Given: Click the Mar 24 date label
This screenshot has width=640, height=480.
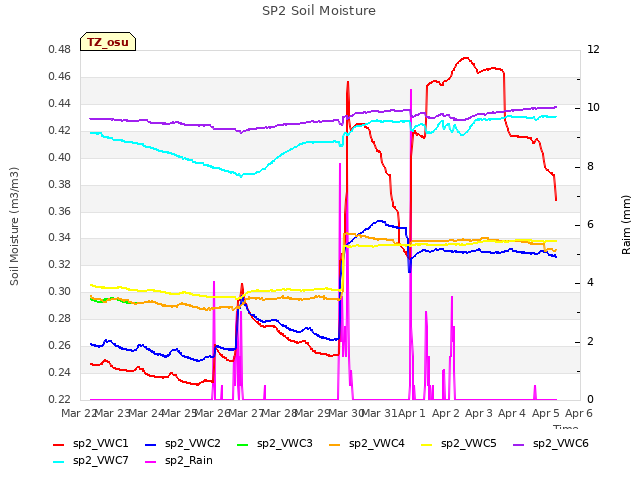Looking at the screenshot, I should click(146, 414).
